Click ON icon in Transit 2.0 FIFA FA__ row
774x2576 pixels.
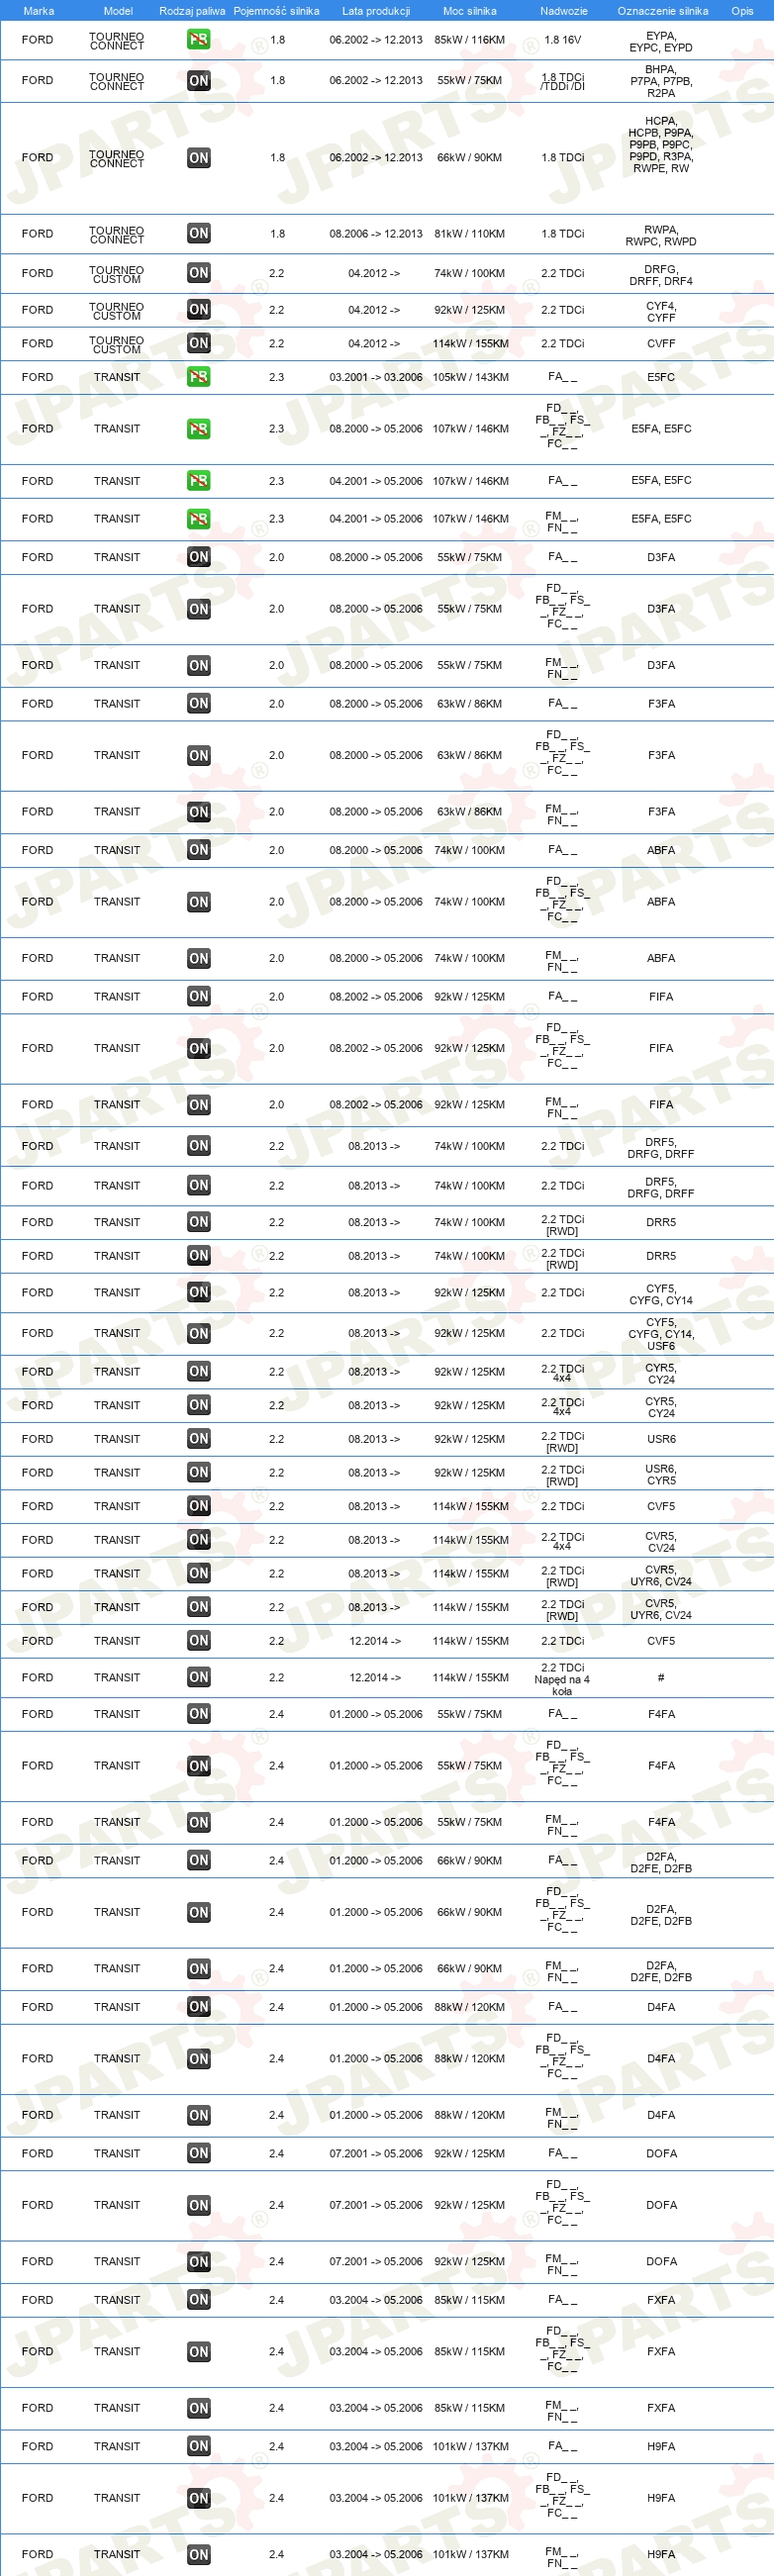[198, 997]
